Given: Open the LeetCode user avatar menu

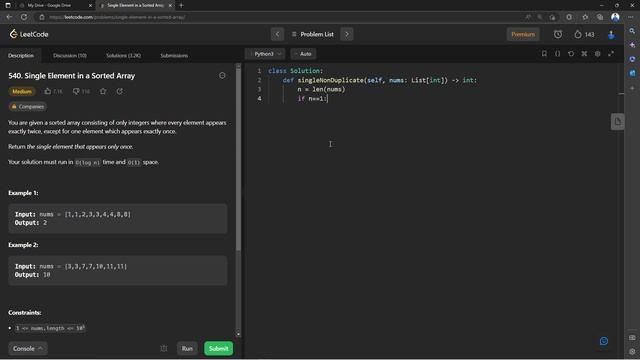Looking at the screenshot, I should (x=611, y=35).
